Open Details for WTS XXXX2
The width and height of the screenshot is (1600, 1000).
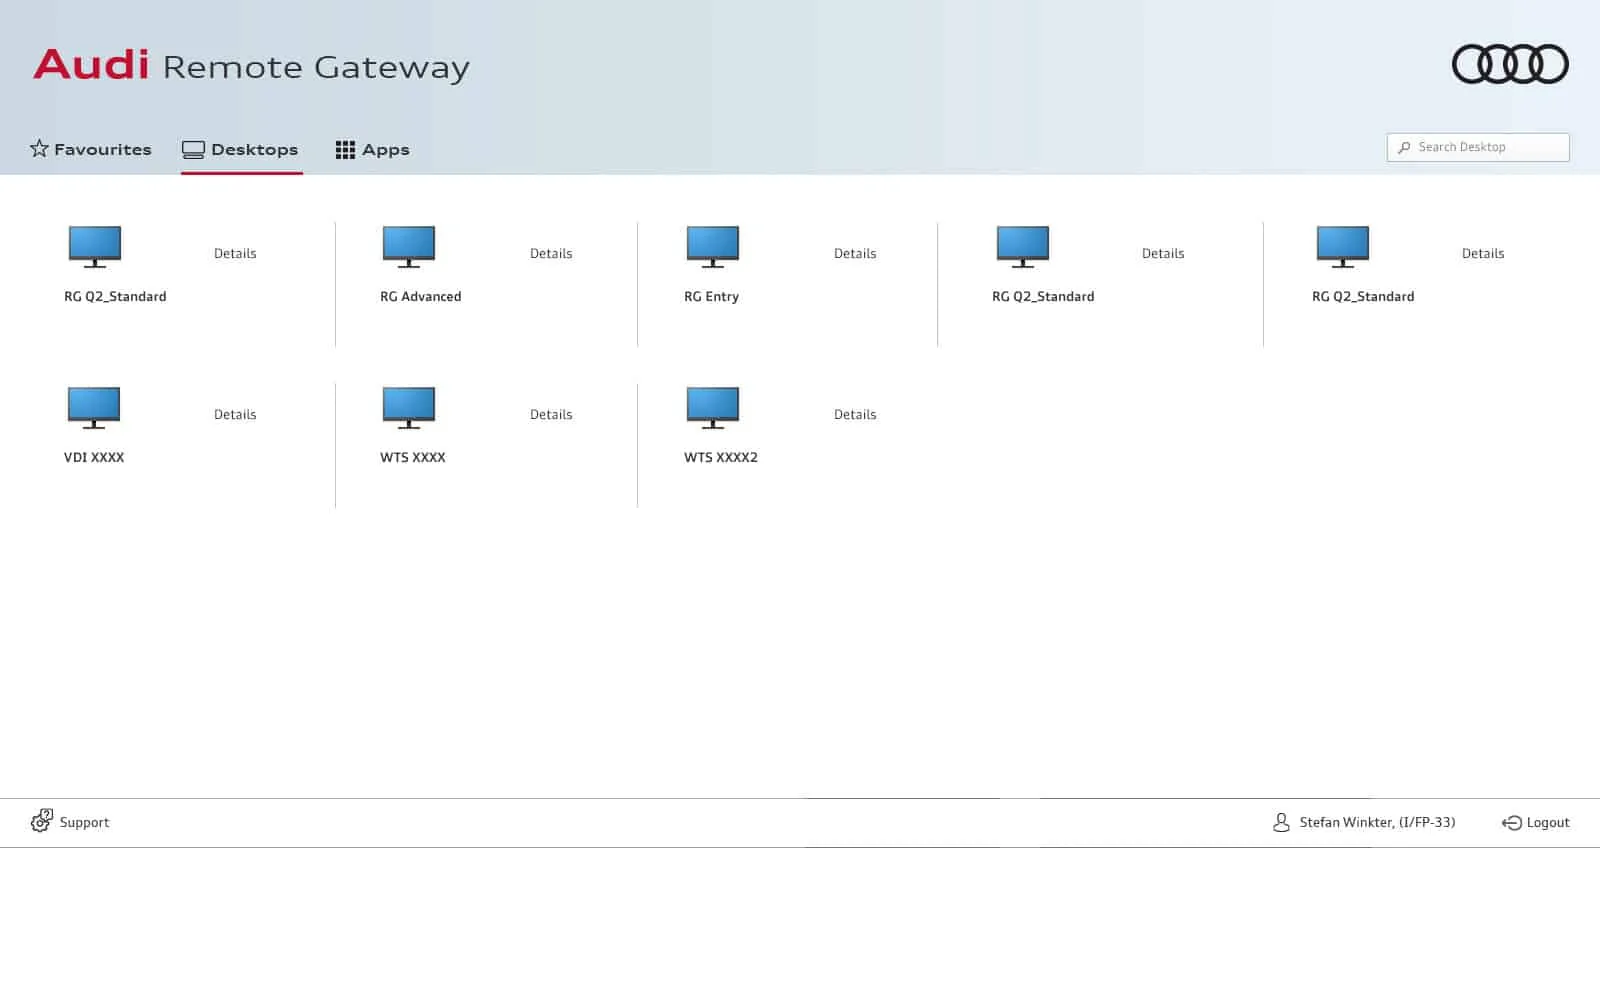[855, 415]
